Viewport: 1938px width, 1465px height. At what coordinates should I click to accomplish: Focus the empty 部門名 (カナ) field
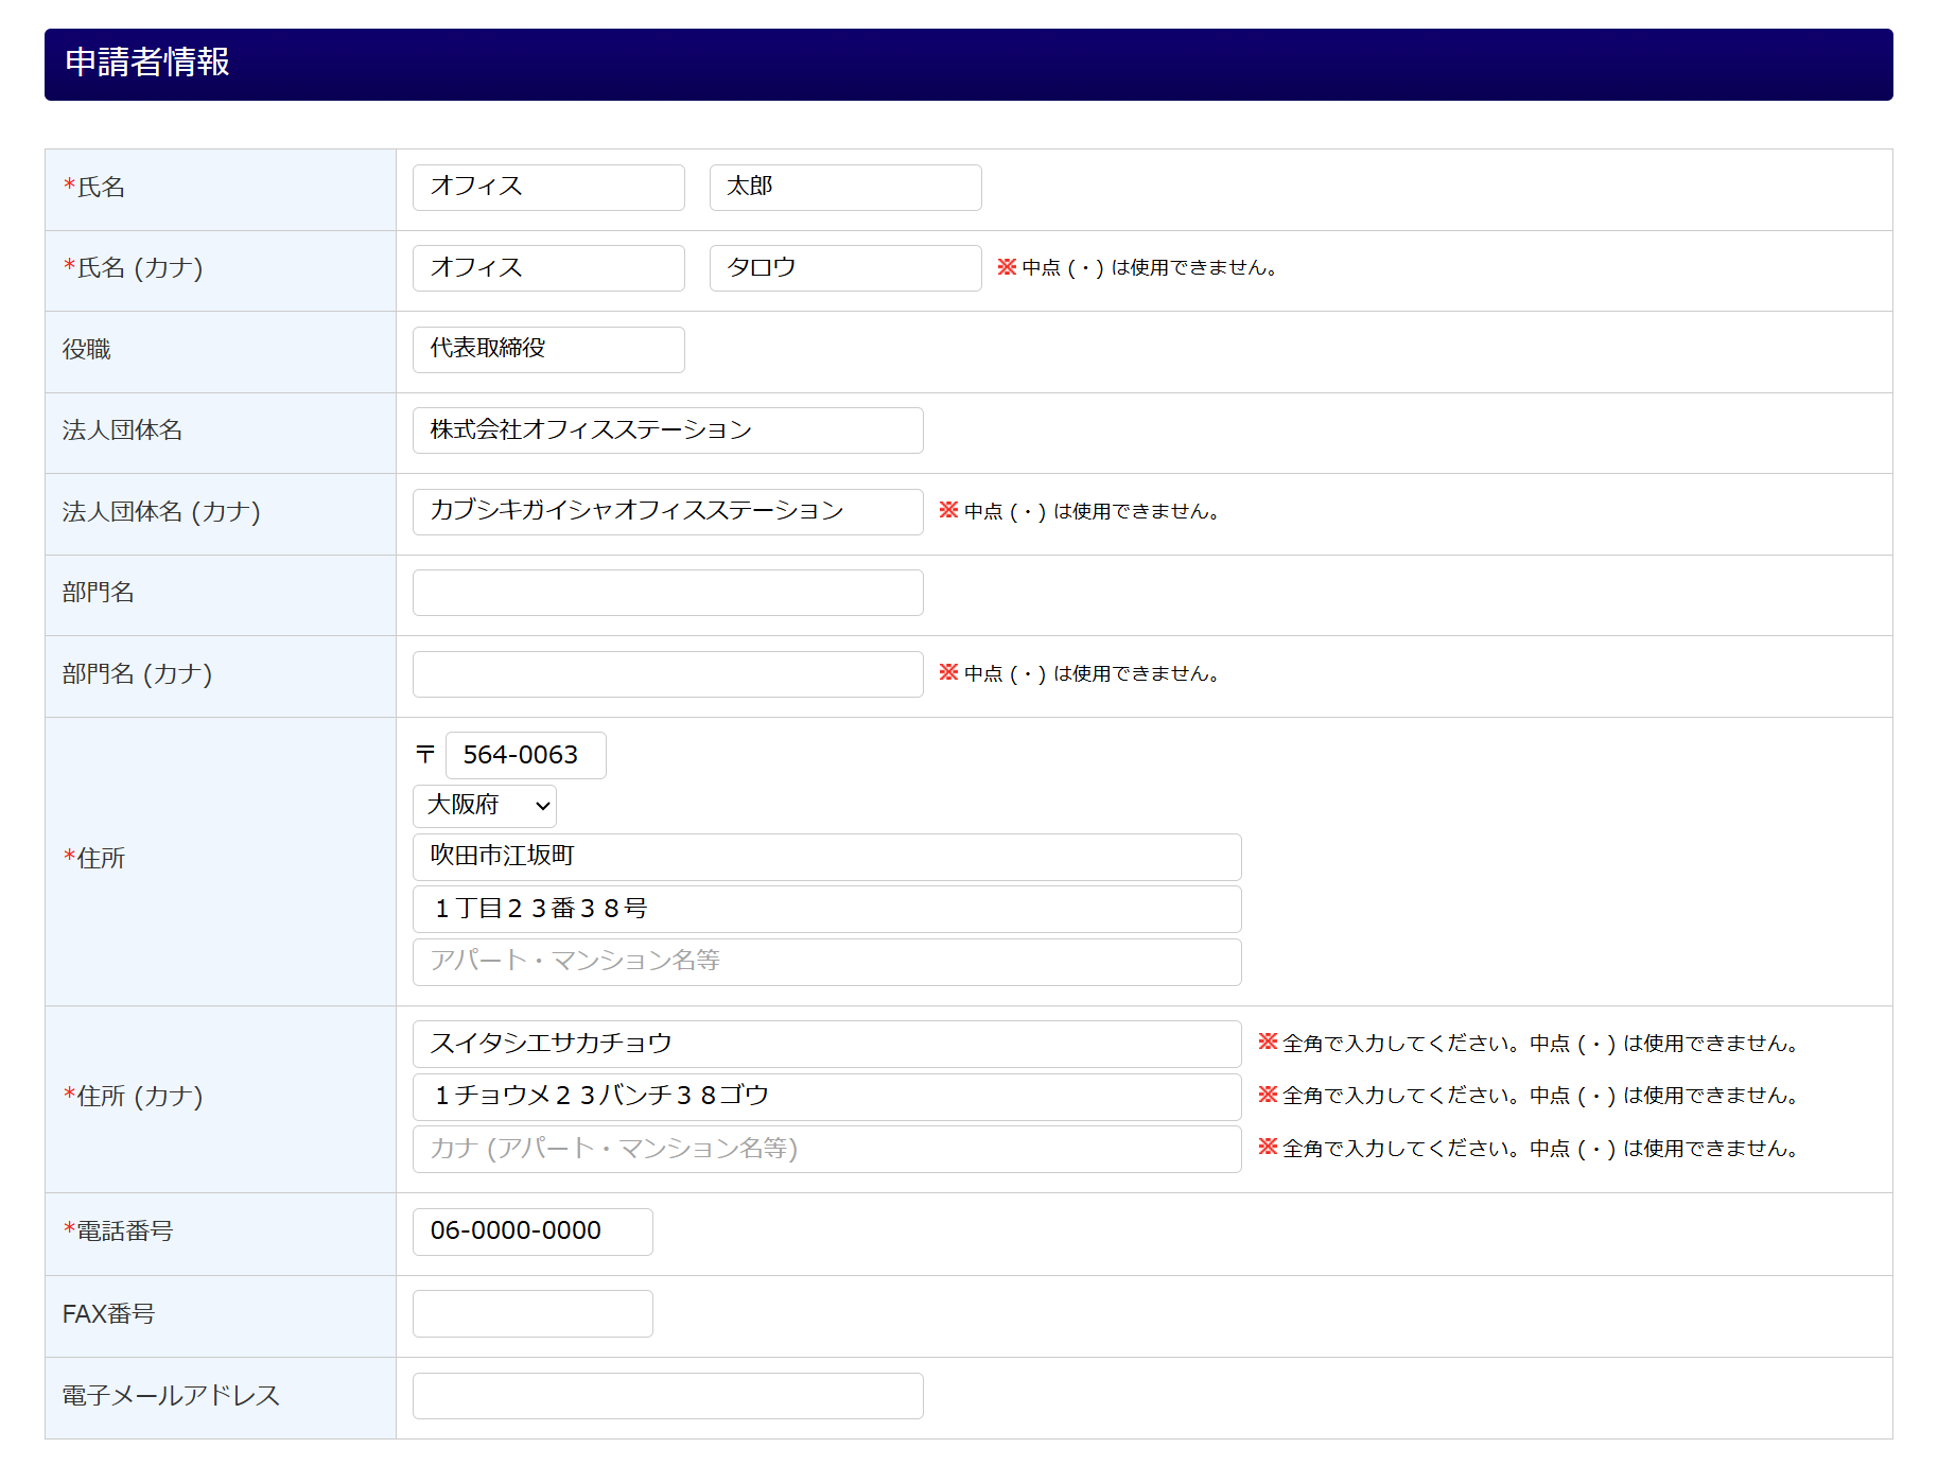(667, 674)
